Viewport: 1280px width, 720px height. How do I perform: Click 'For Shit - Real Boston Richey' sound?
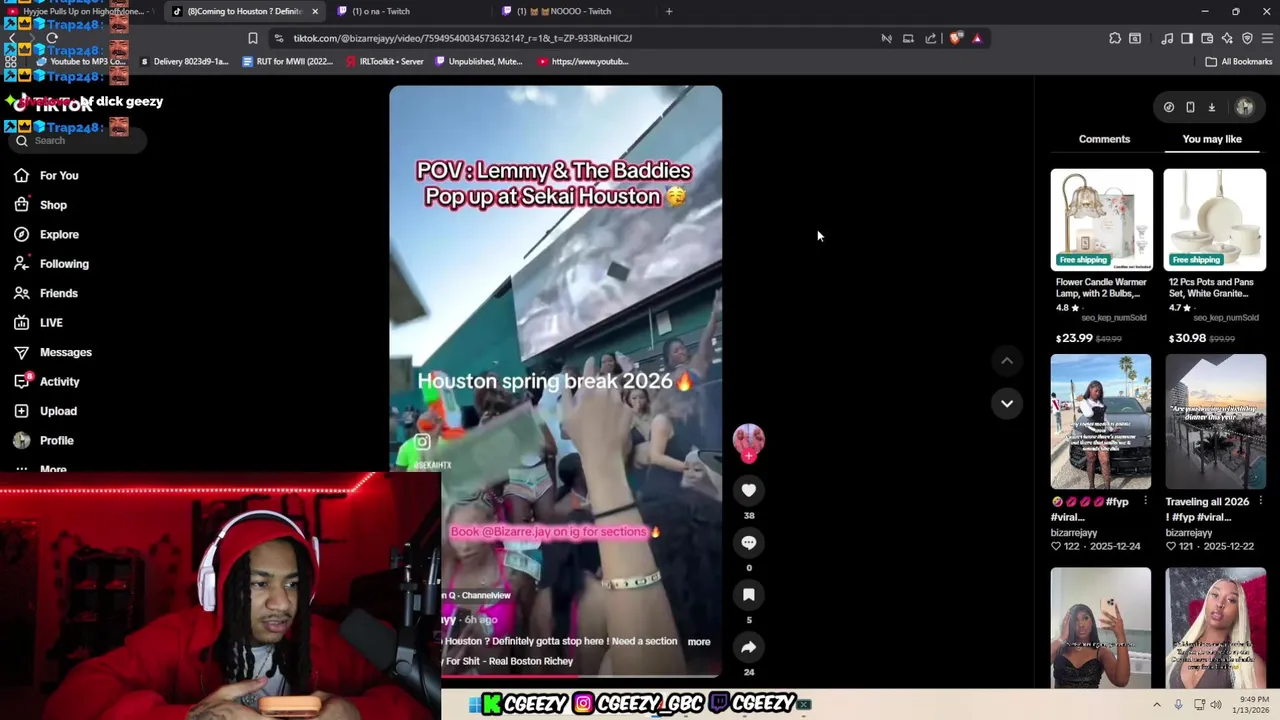(508, 661)
